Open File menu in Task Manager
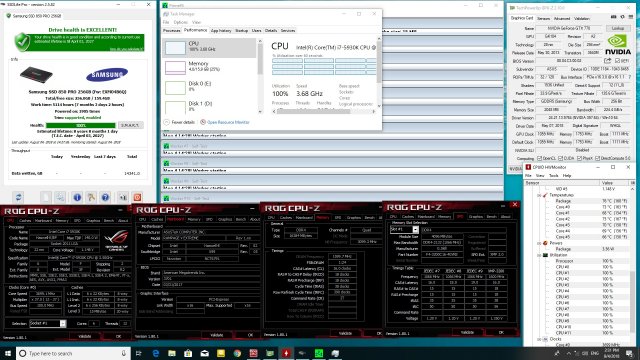 point(166,22)
